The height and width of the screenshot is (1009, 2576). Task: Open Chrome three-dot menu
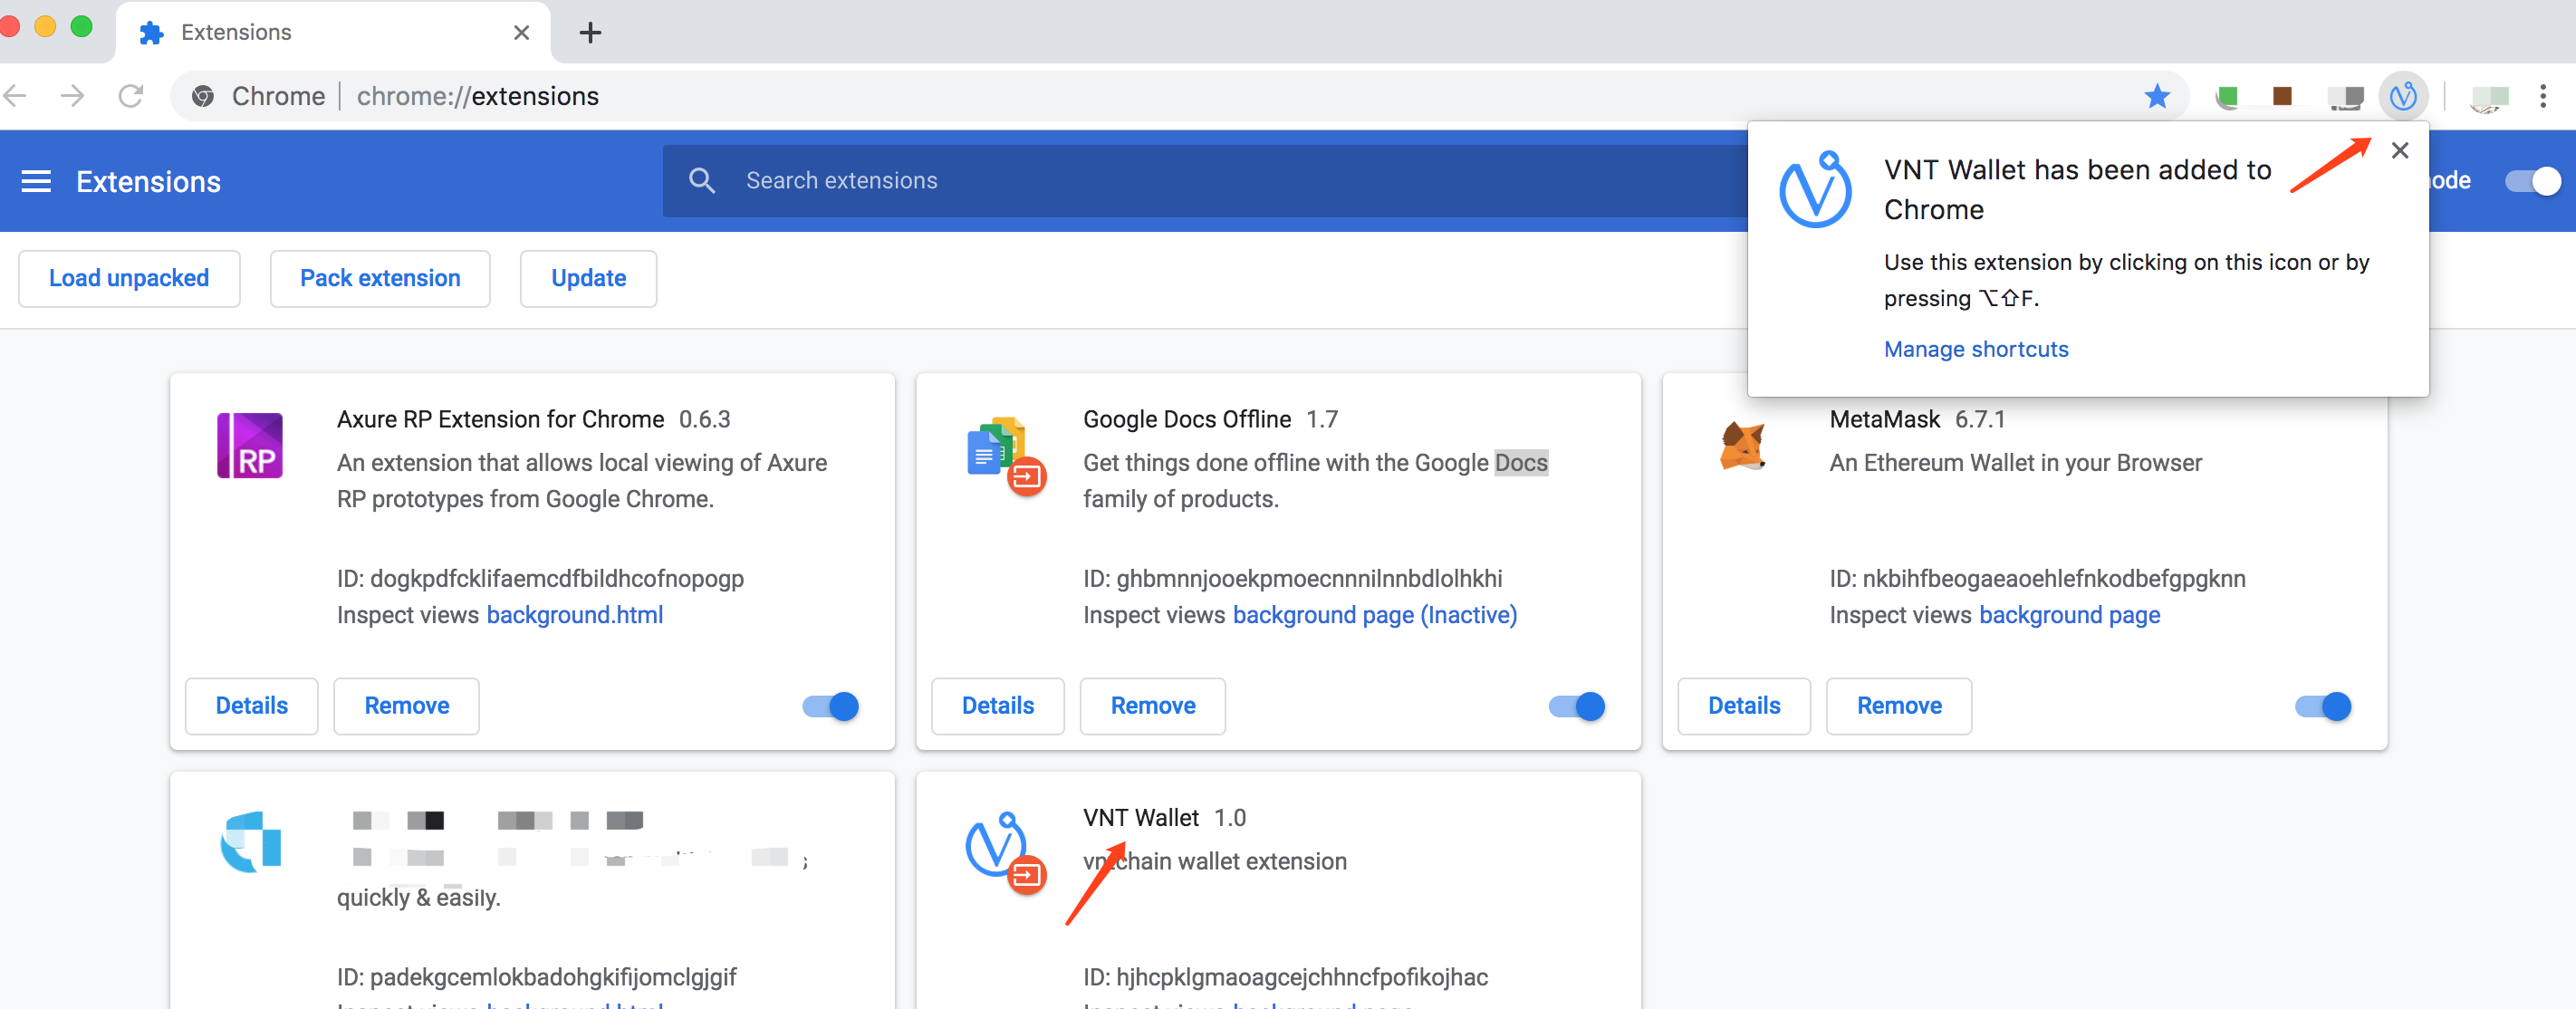[x=2542, y=96]
